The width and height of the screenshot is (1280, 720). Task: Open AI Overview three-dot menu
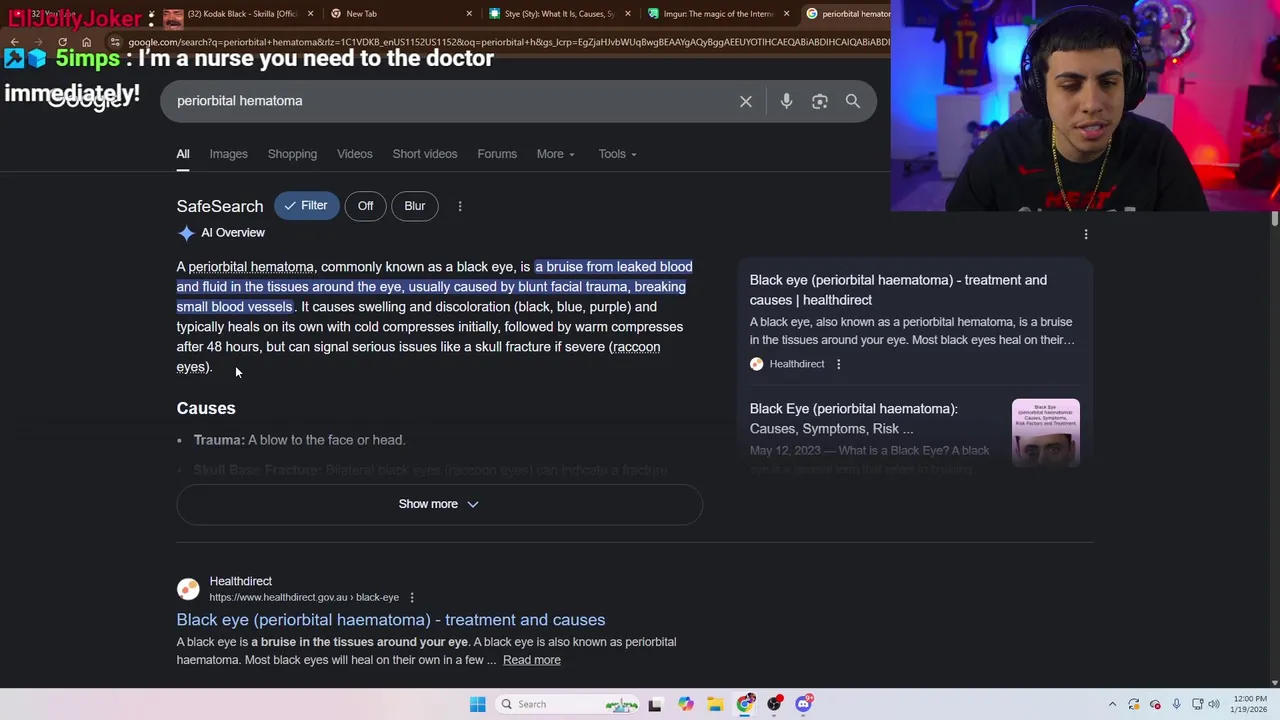[1086, 234]
